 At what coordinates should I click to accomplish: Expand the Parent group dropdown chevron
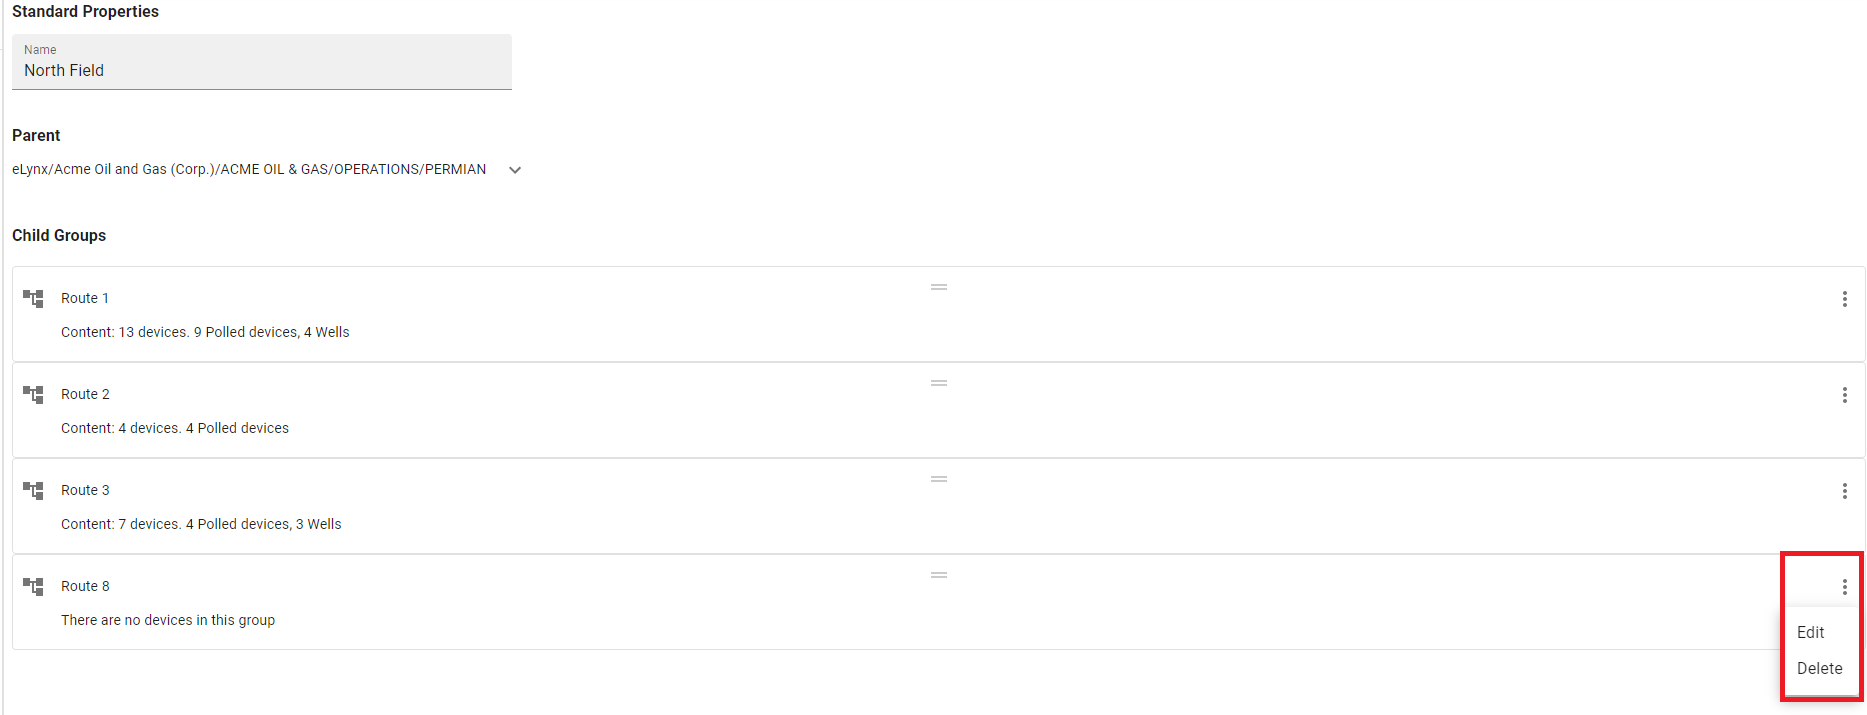[515, 170]
